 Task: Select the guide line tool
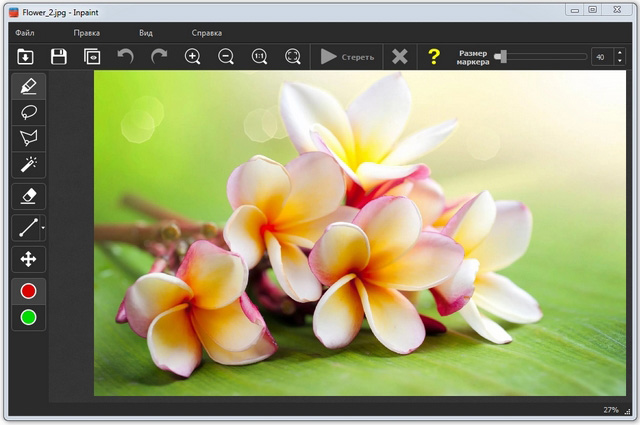click(x=26, y=228)
